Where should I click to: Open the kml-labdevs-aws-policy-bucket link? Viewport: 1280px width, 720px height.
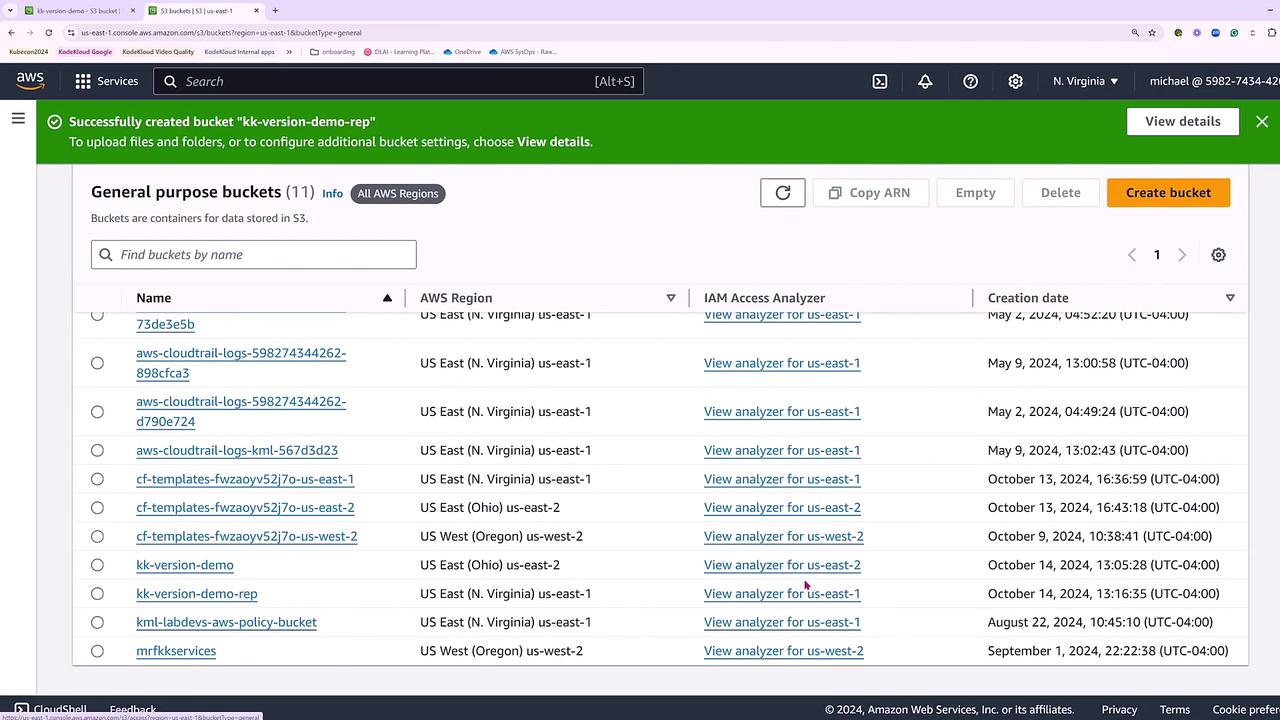226,622
